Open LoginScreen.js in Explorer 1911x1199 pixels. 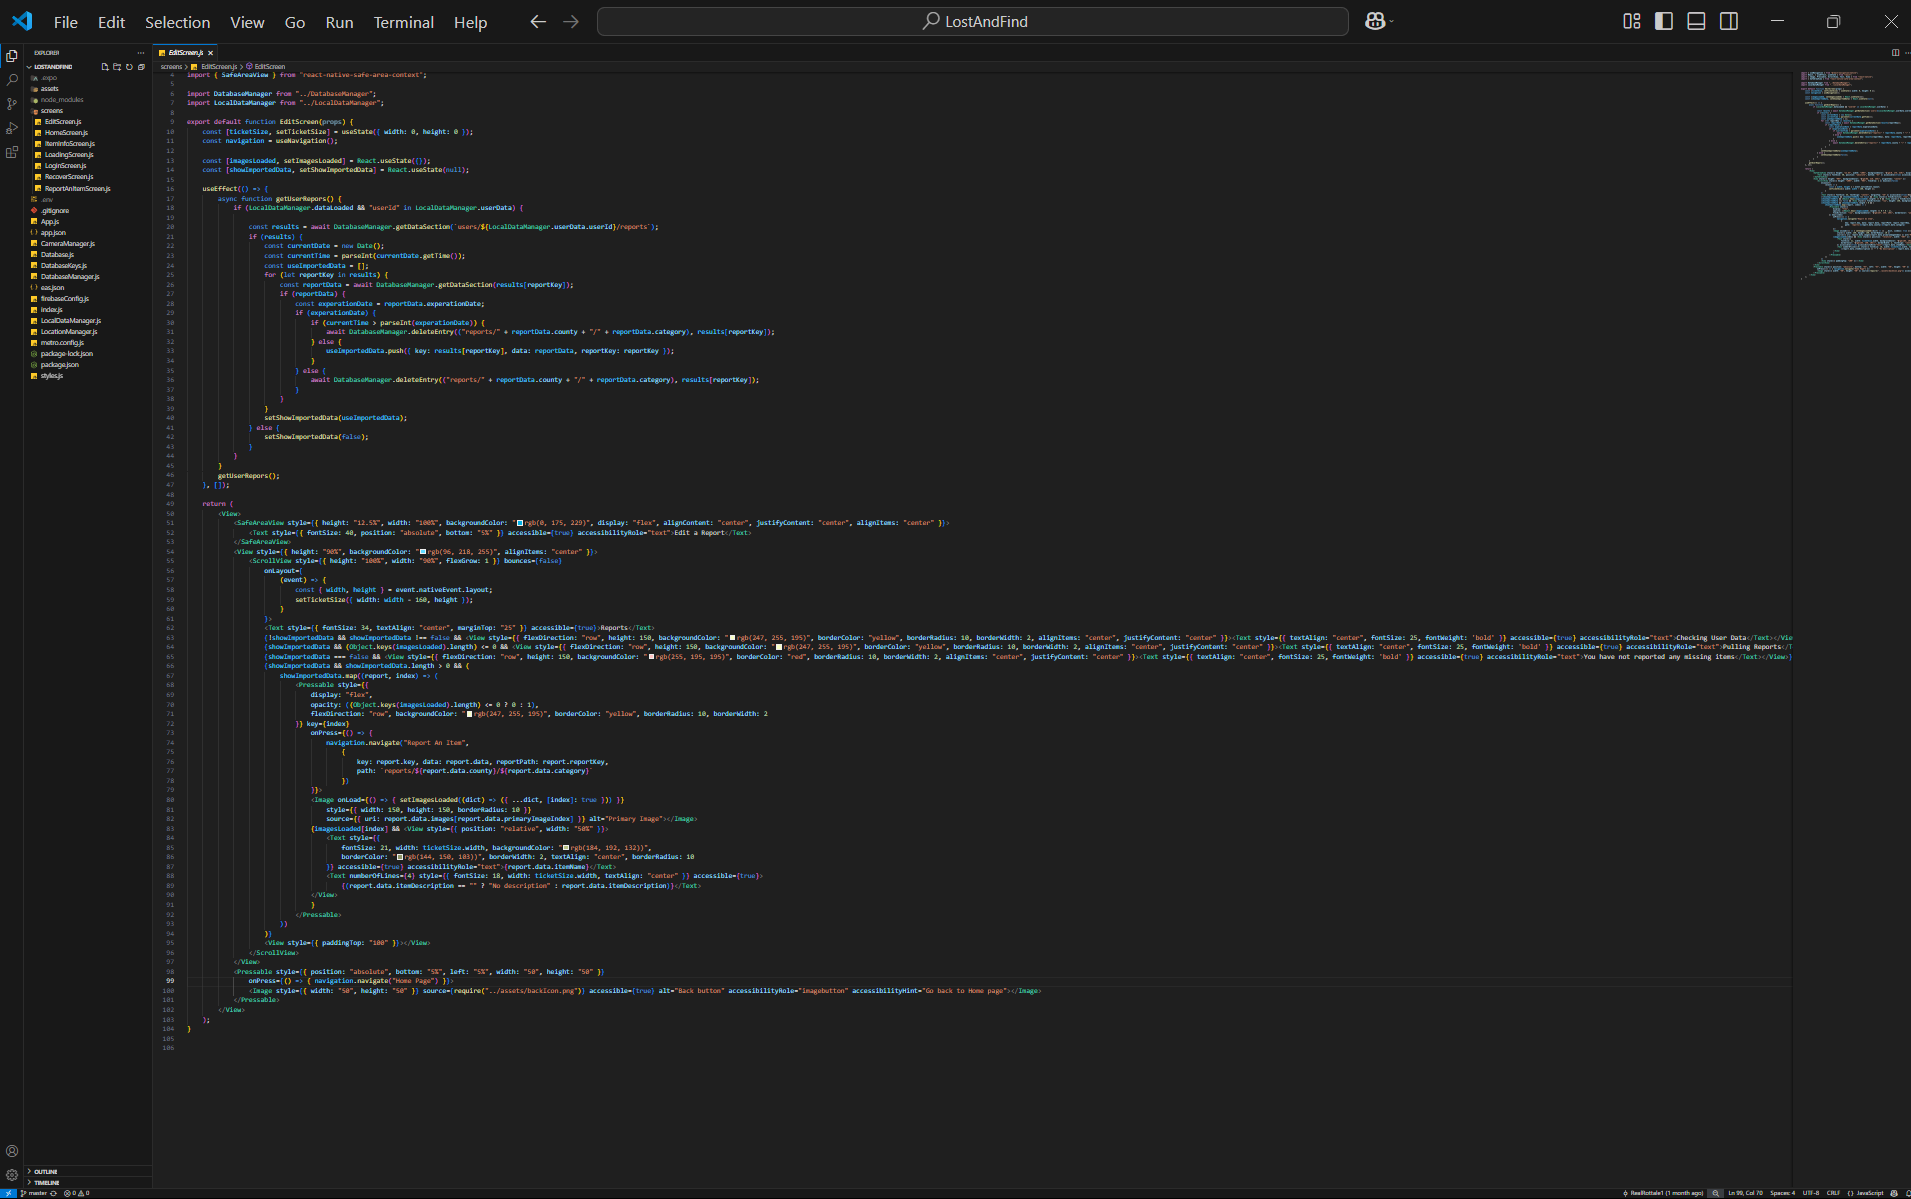66,166
